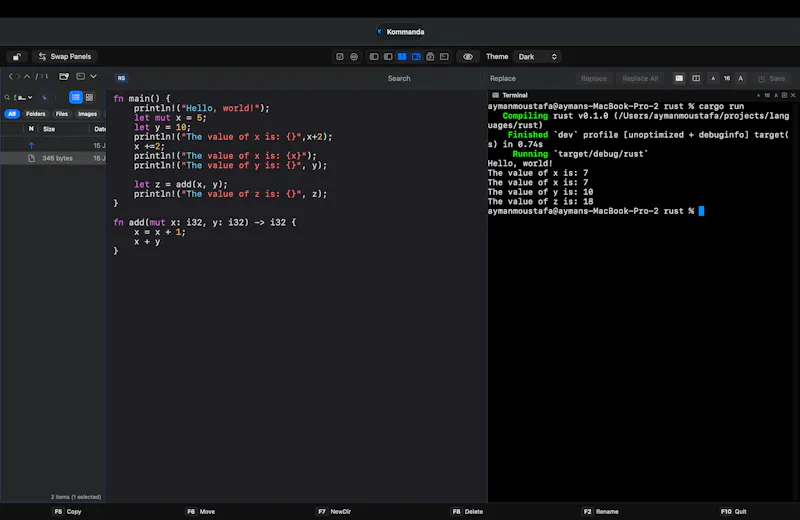Expand the chevron dropdown in the file panel
Image resolution: width=800 pixels, height=520 pixels.
point(93,77)
